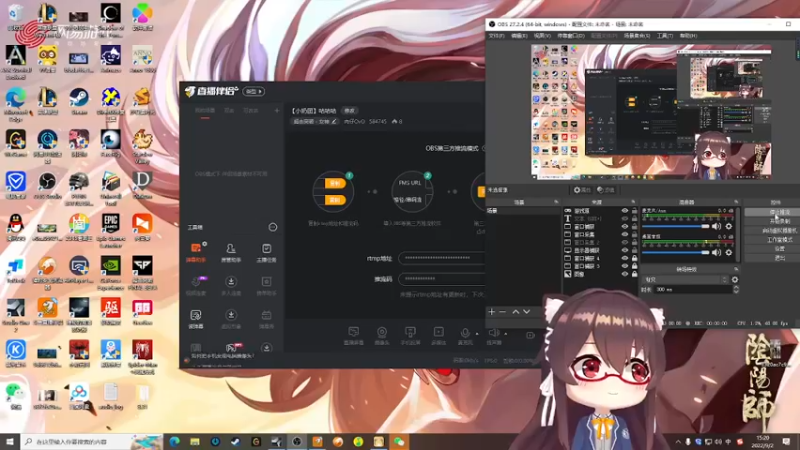Image resolution: width=800 pixels, height=450 pixels.
Task: Pop out the OBS Sources dock
Action: click(x=633, y=202)
